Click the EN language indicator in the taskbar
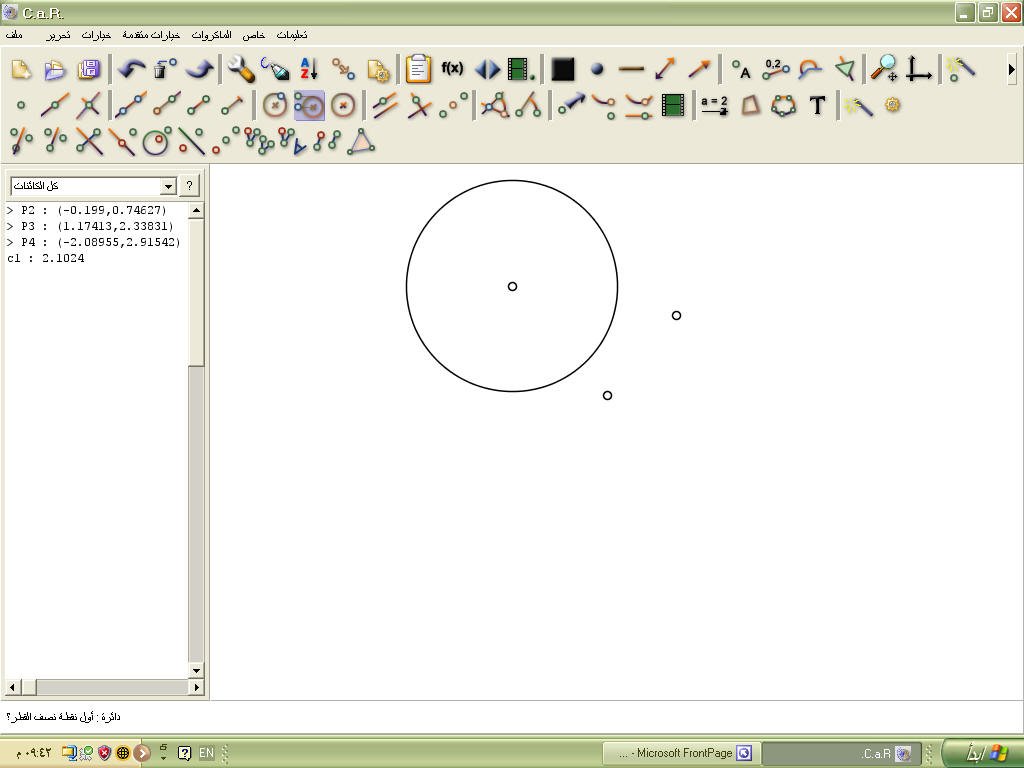Screen dimensions: 1024x768 pos(206,753)
